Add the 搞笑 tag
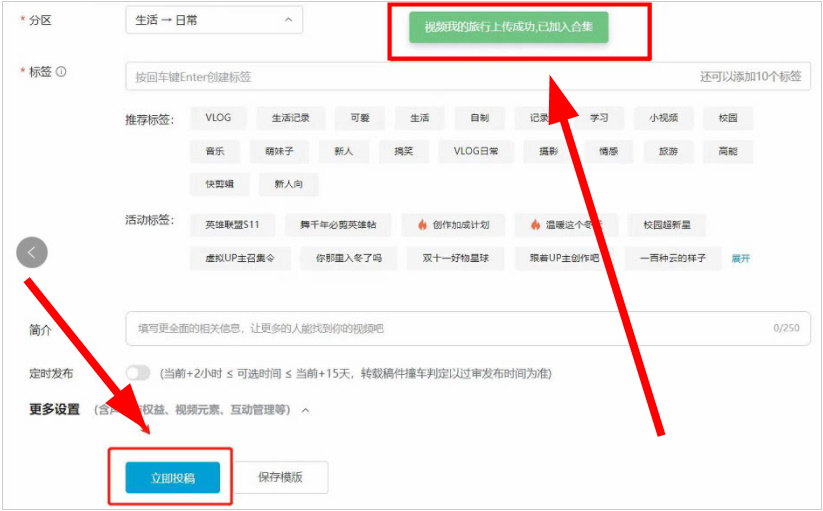The width and height of the screenshot is (823, 511). (404, 151)
